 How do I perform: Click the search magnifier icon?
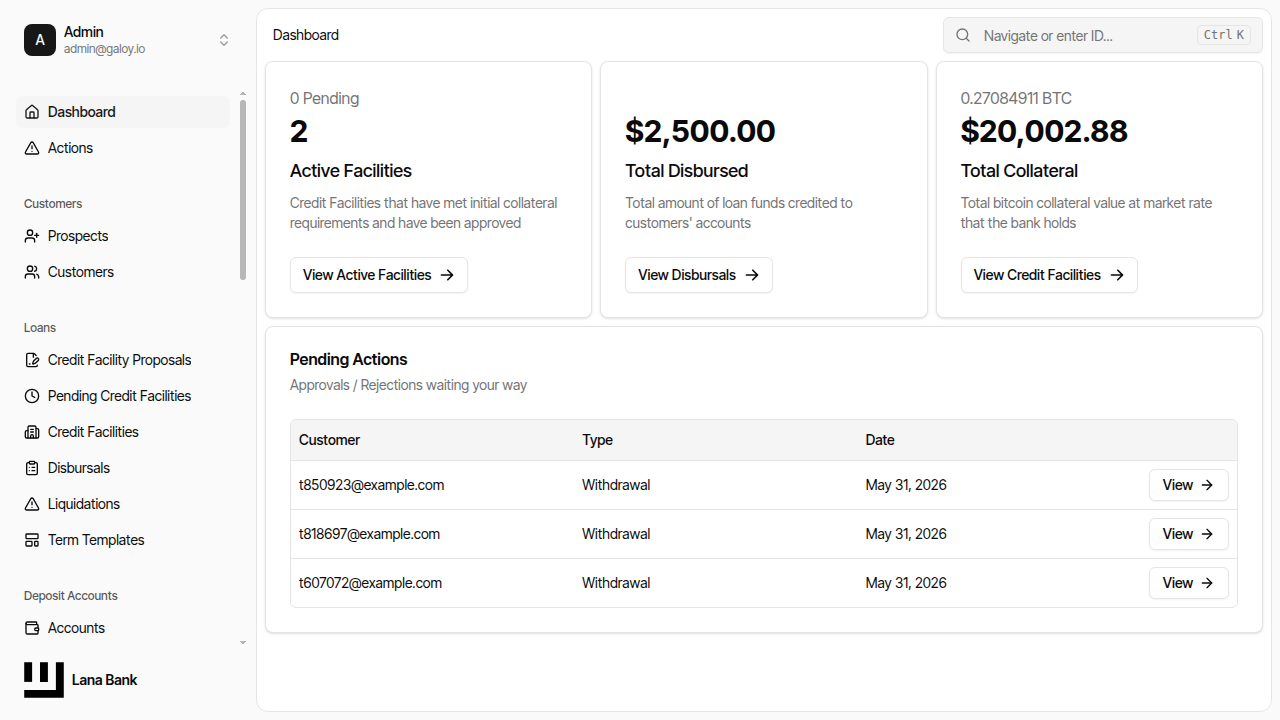point(963,35)
